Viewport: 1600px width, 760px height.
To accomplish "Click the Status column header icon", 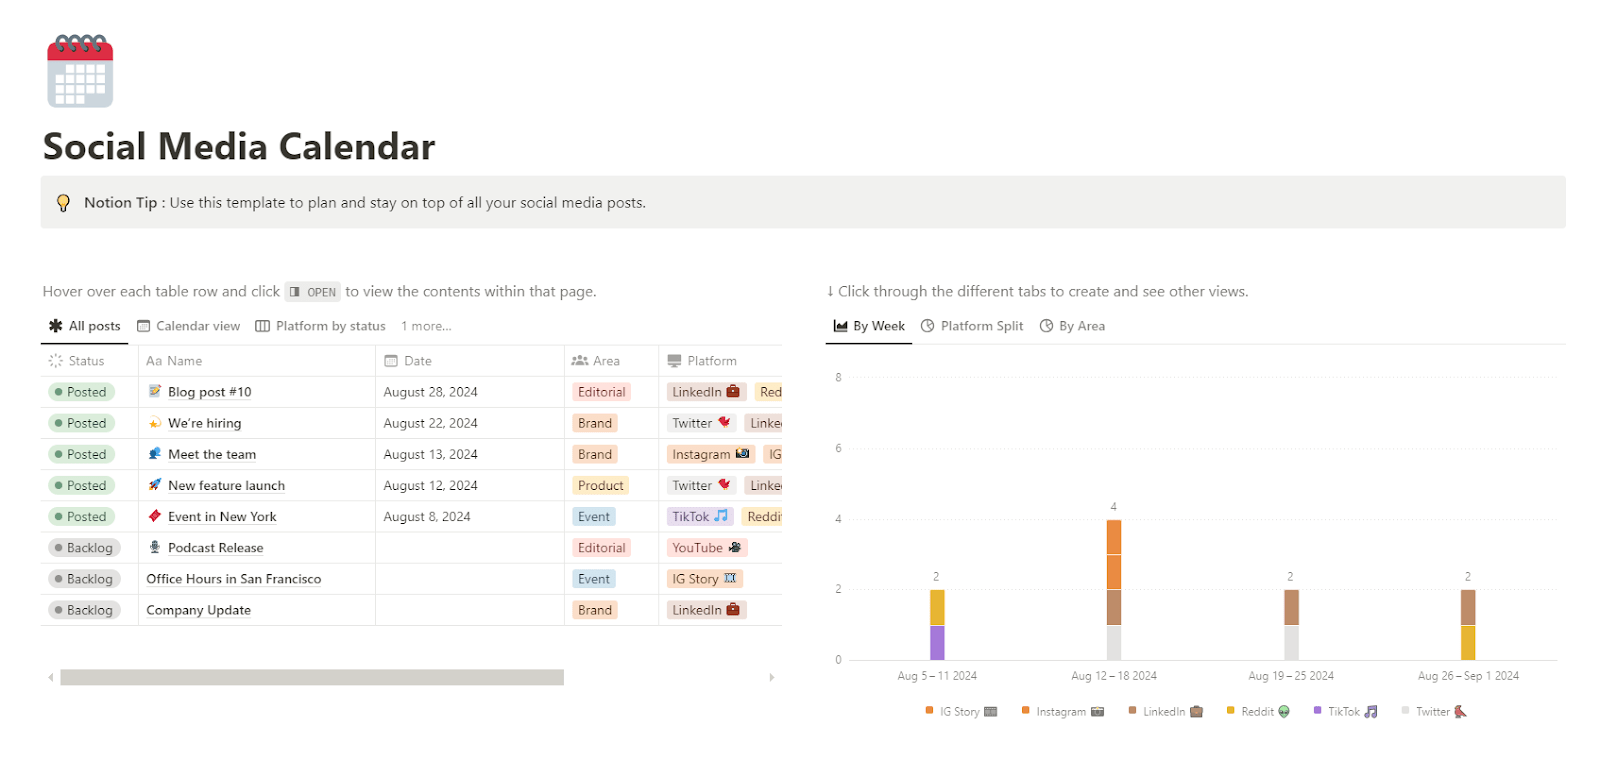I will point(56,361).
